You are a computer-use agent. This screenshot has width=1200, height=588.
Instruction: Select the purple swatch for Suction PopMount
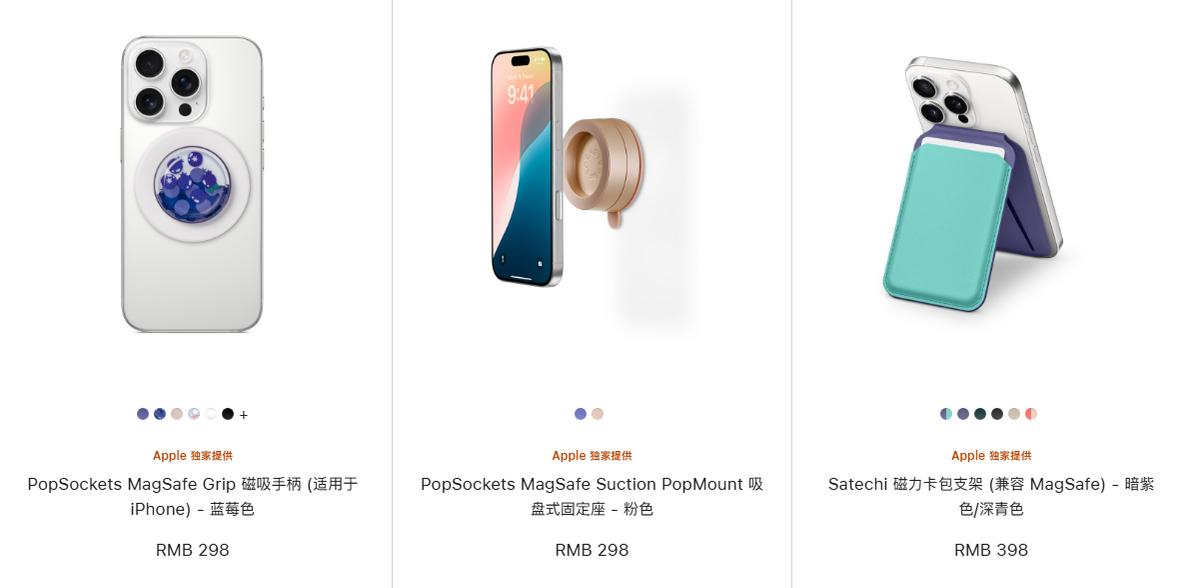580,414
